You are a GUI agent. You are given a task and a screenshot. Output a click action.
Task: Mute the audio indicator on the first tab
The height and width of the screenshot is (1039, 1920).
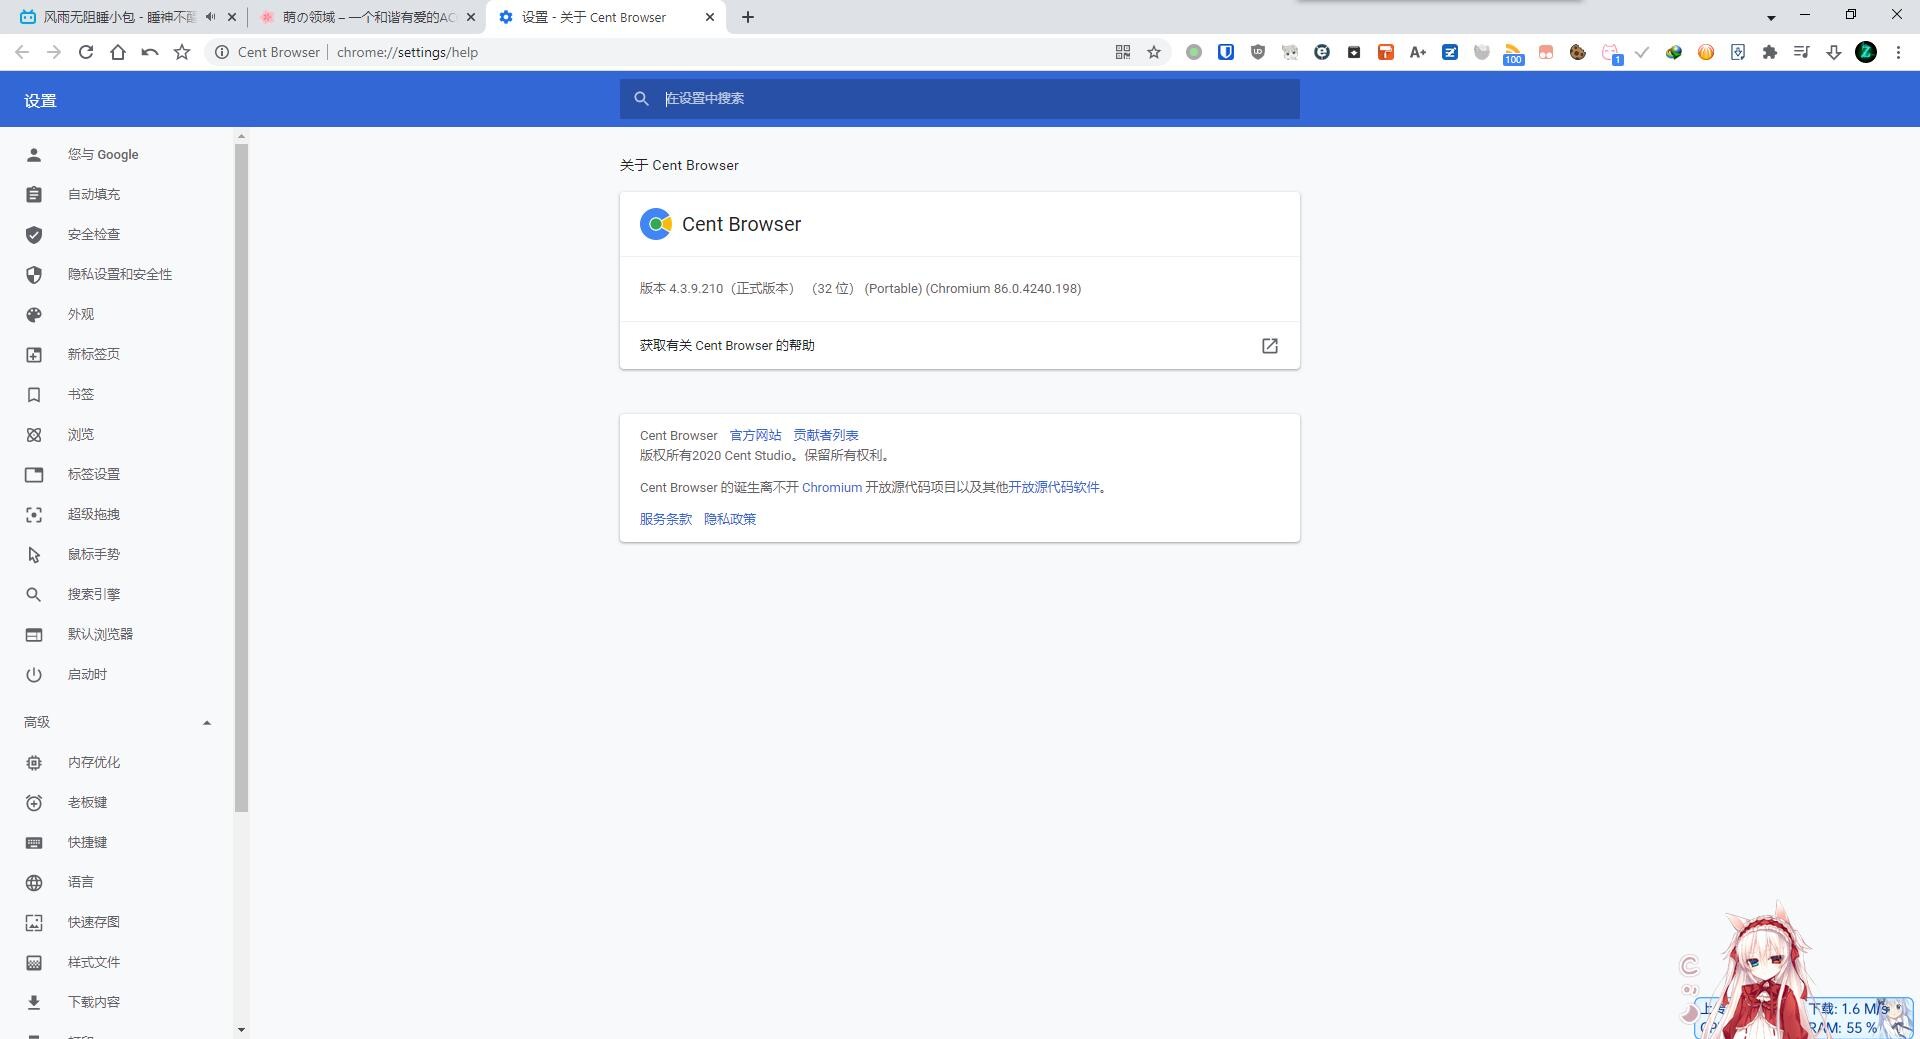[x=210, y=17]
